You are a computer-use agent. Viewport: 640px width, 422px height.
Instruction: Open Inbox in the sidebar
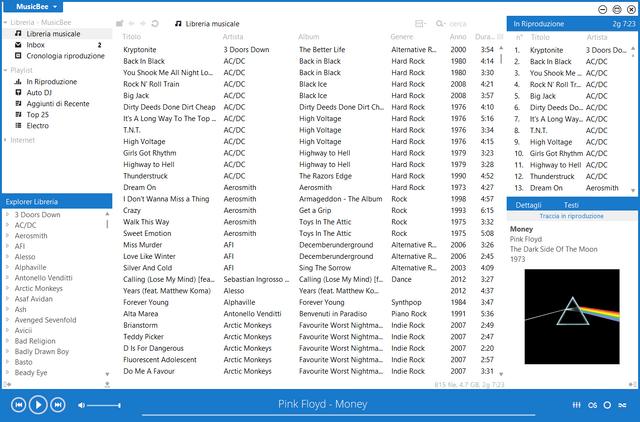36,45
